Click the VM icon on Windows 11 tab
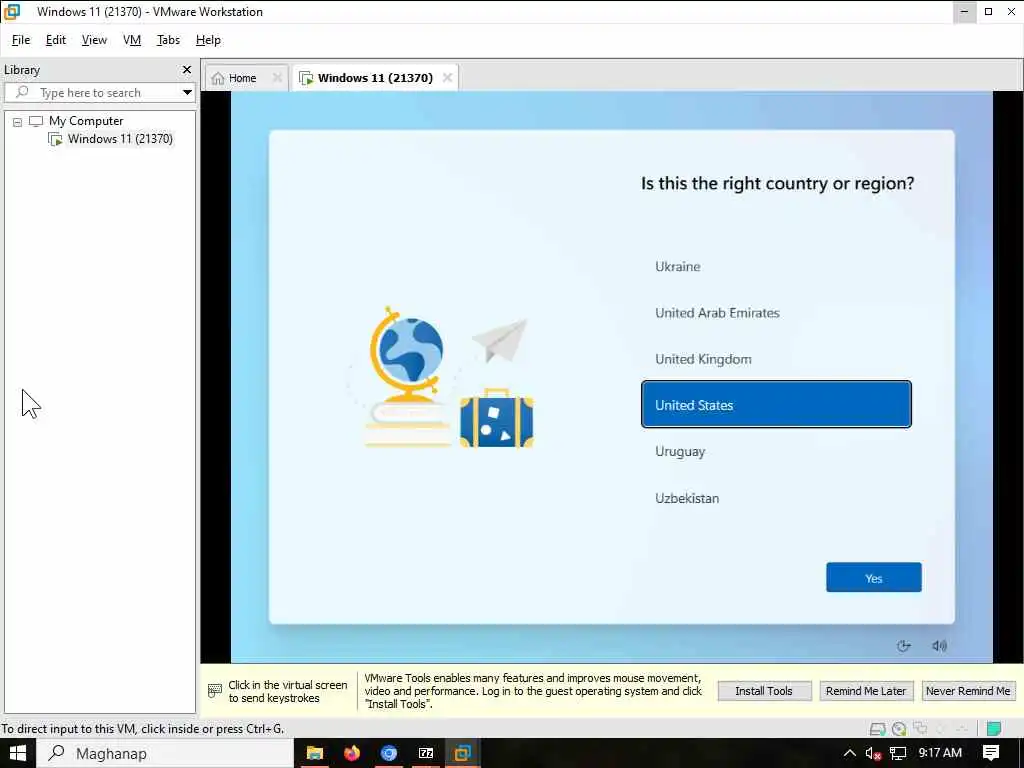Image resolution: width=1024 pixels, height=768 pixels. click(x=306, y=78)
